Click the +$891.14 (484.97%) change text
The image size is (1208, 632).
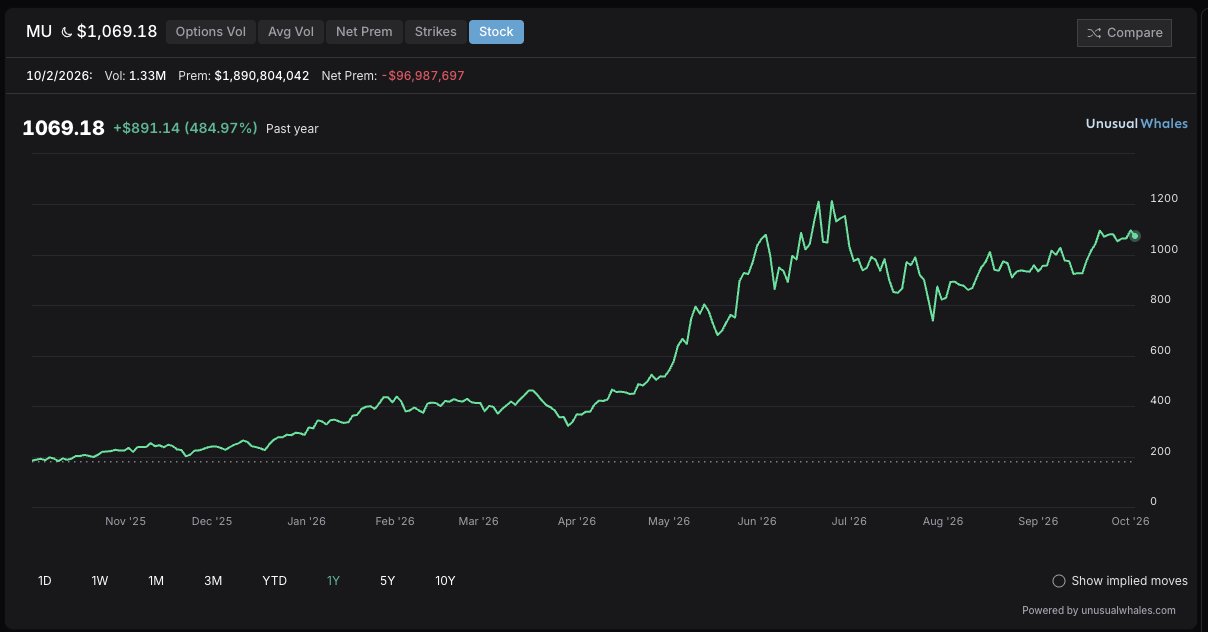[x=185, y=128]
